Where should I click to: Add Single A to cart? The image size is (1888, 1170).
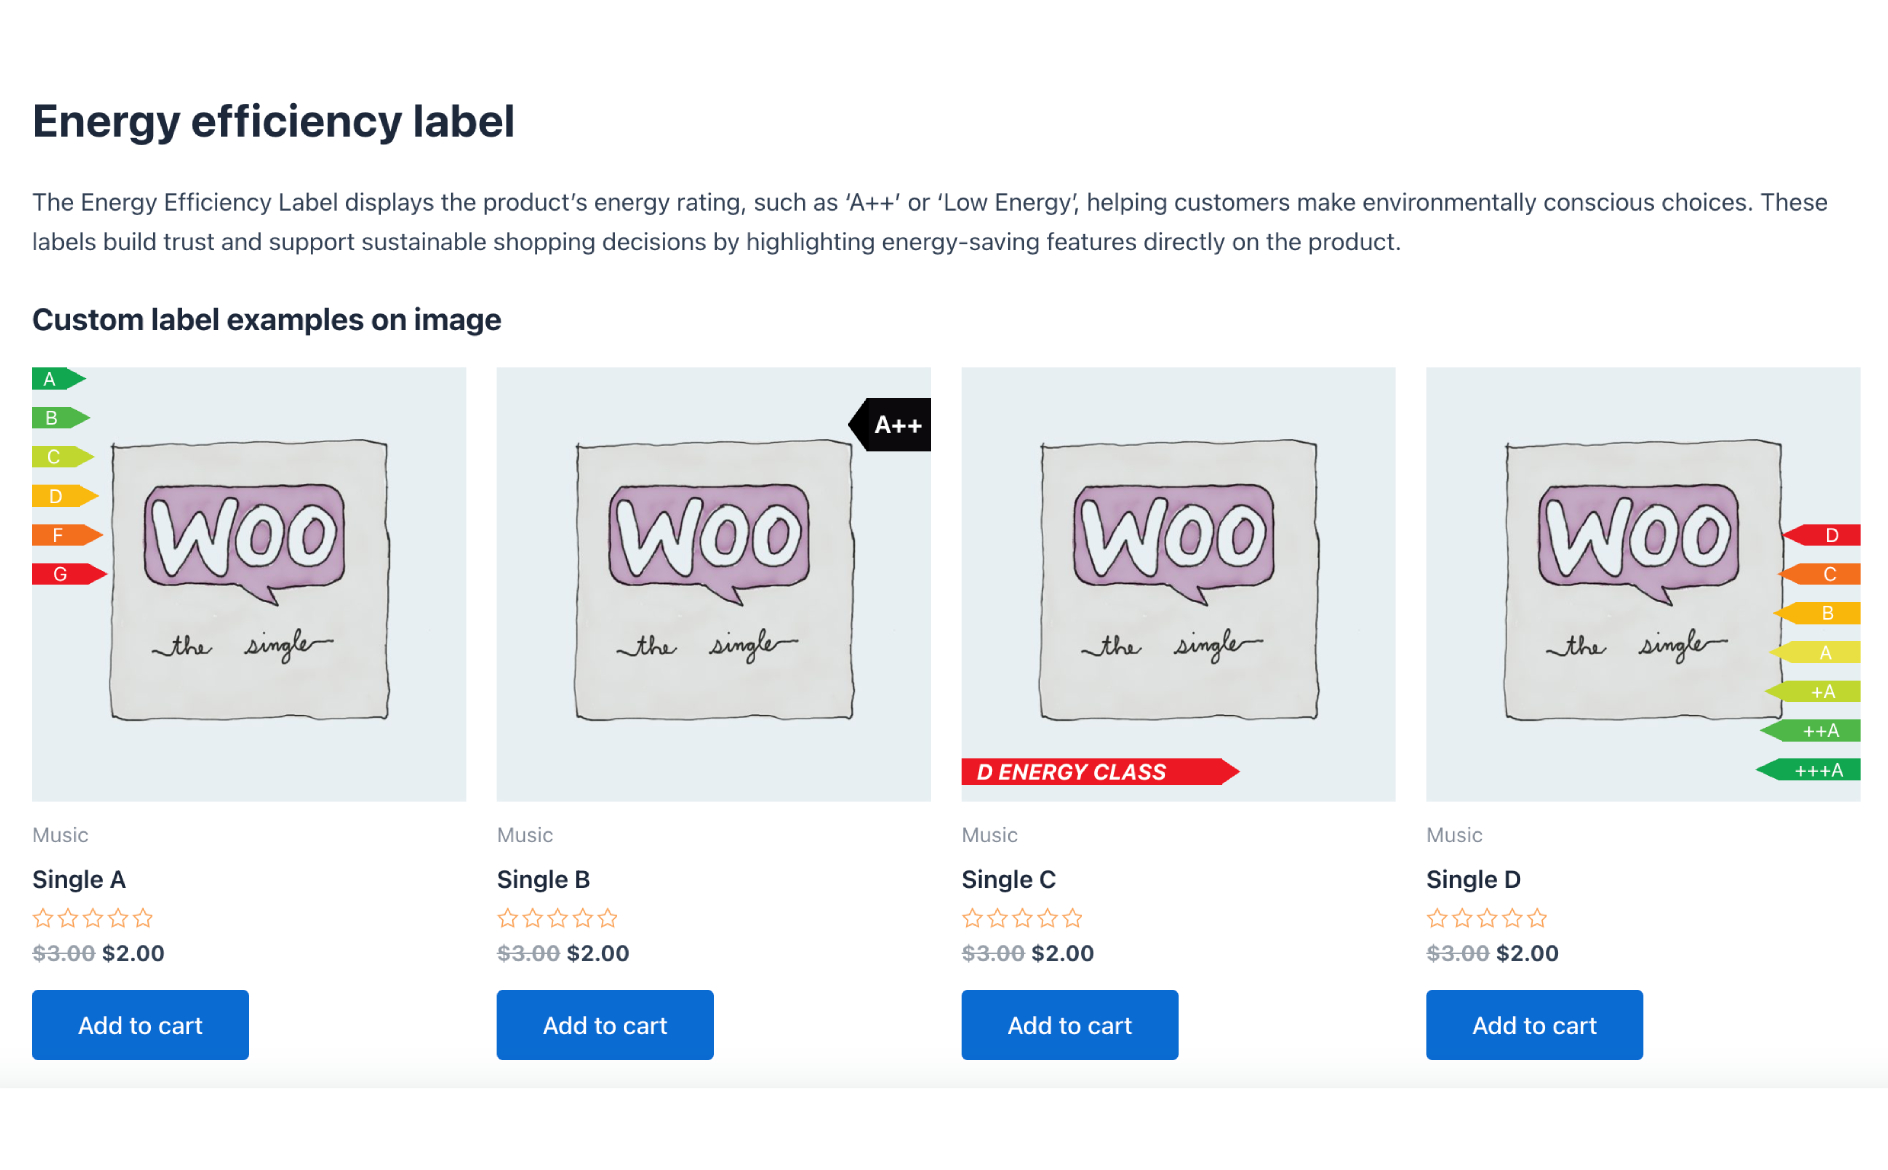pyautogui.click(x=140, y=1025)
